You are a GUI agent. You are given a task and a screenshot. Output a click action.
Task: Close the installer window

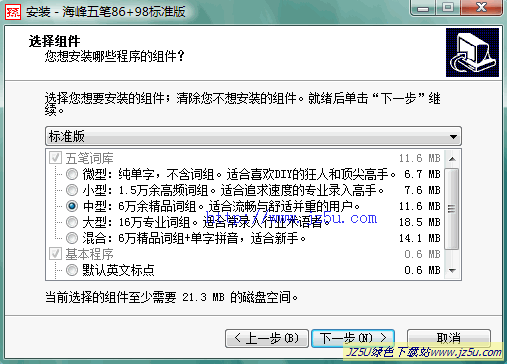(481, 8)
